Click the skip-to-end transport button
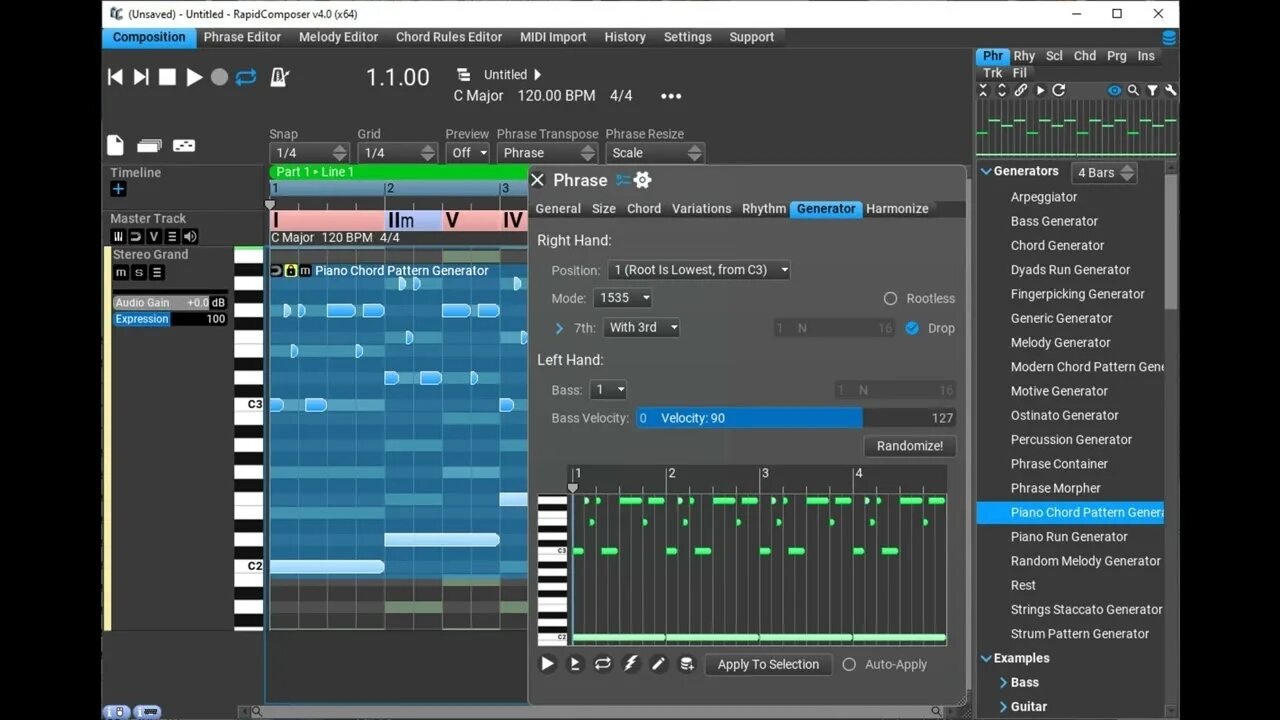 click(141, 77)
